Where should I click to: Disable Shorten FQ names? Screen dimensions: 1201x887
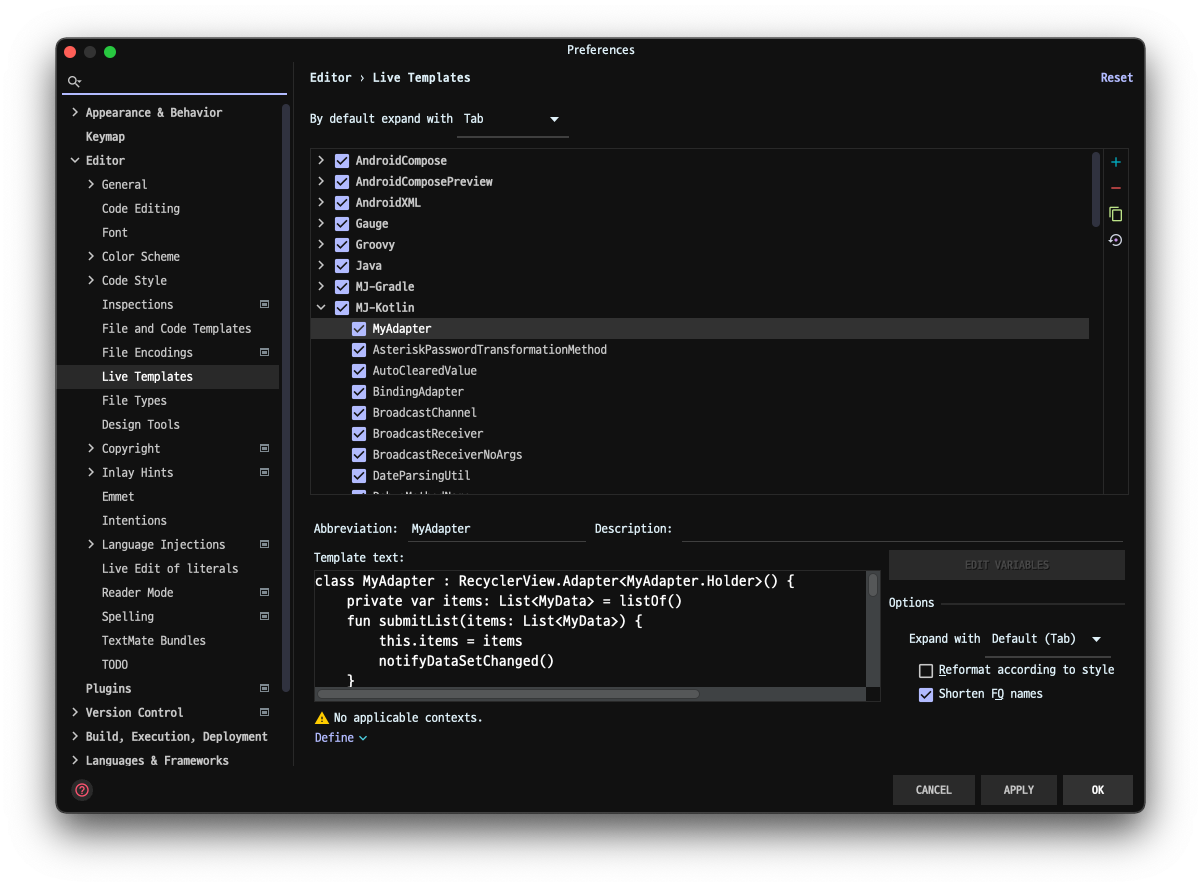tap(926, 693)
